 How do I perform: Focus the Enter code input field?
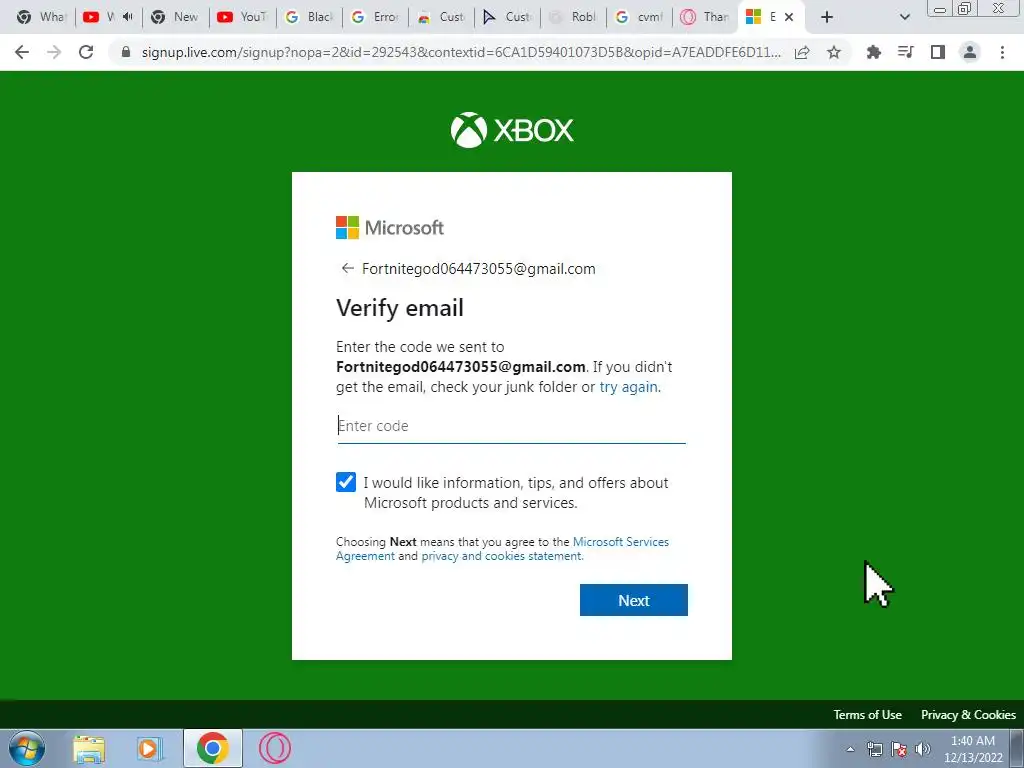[511, 426]
